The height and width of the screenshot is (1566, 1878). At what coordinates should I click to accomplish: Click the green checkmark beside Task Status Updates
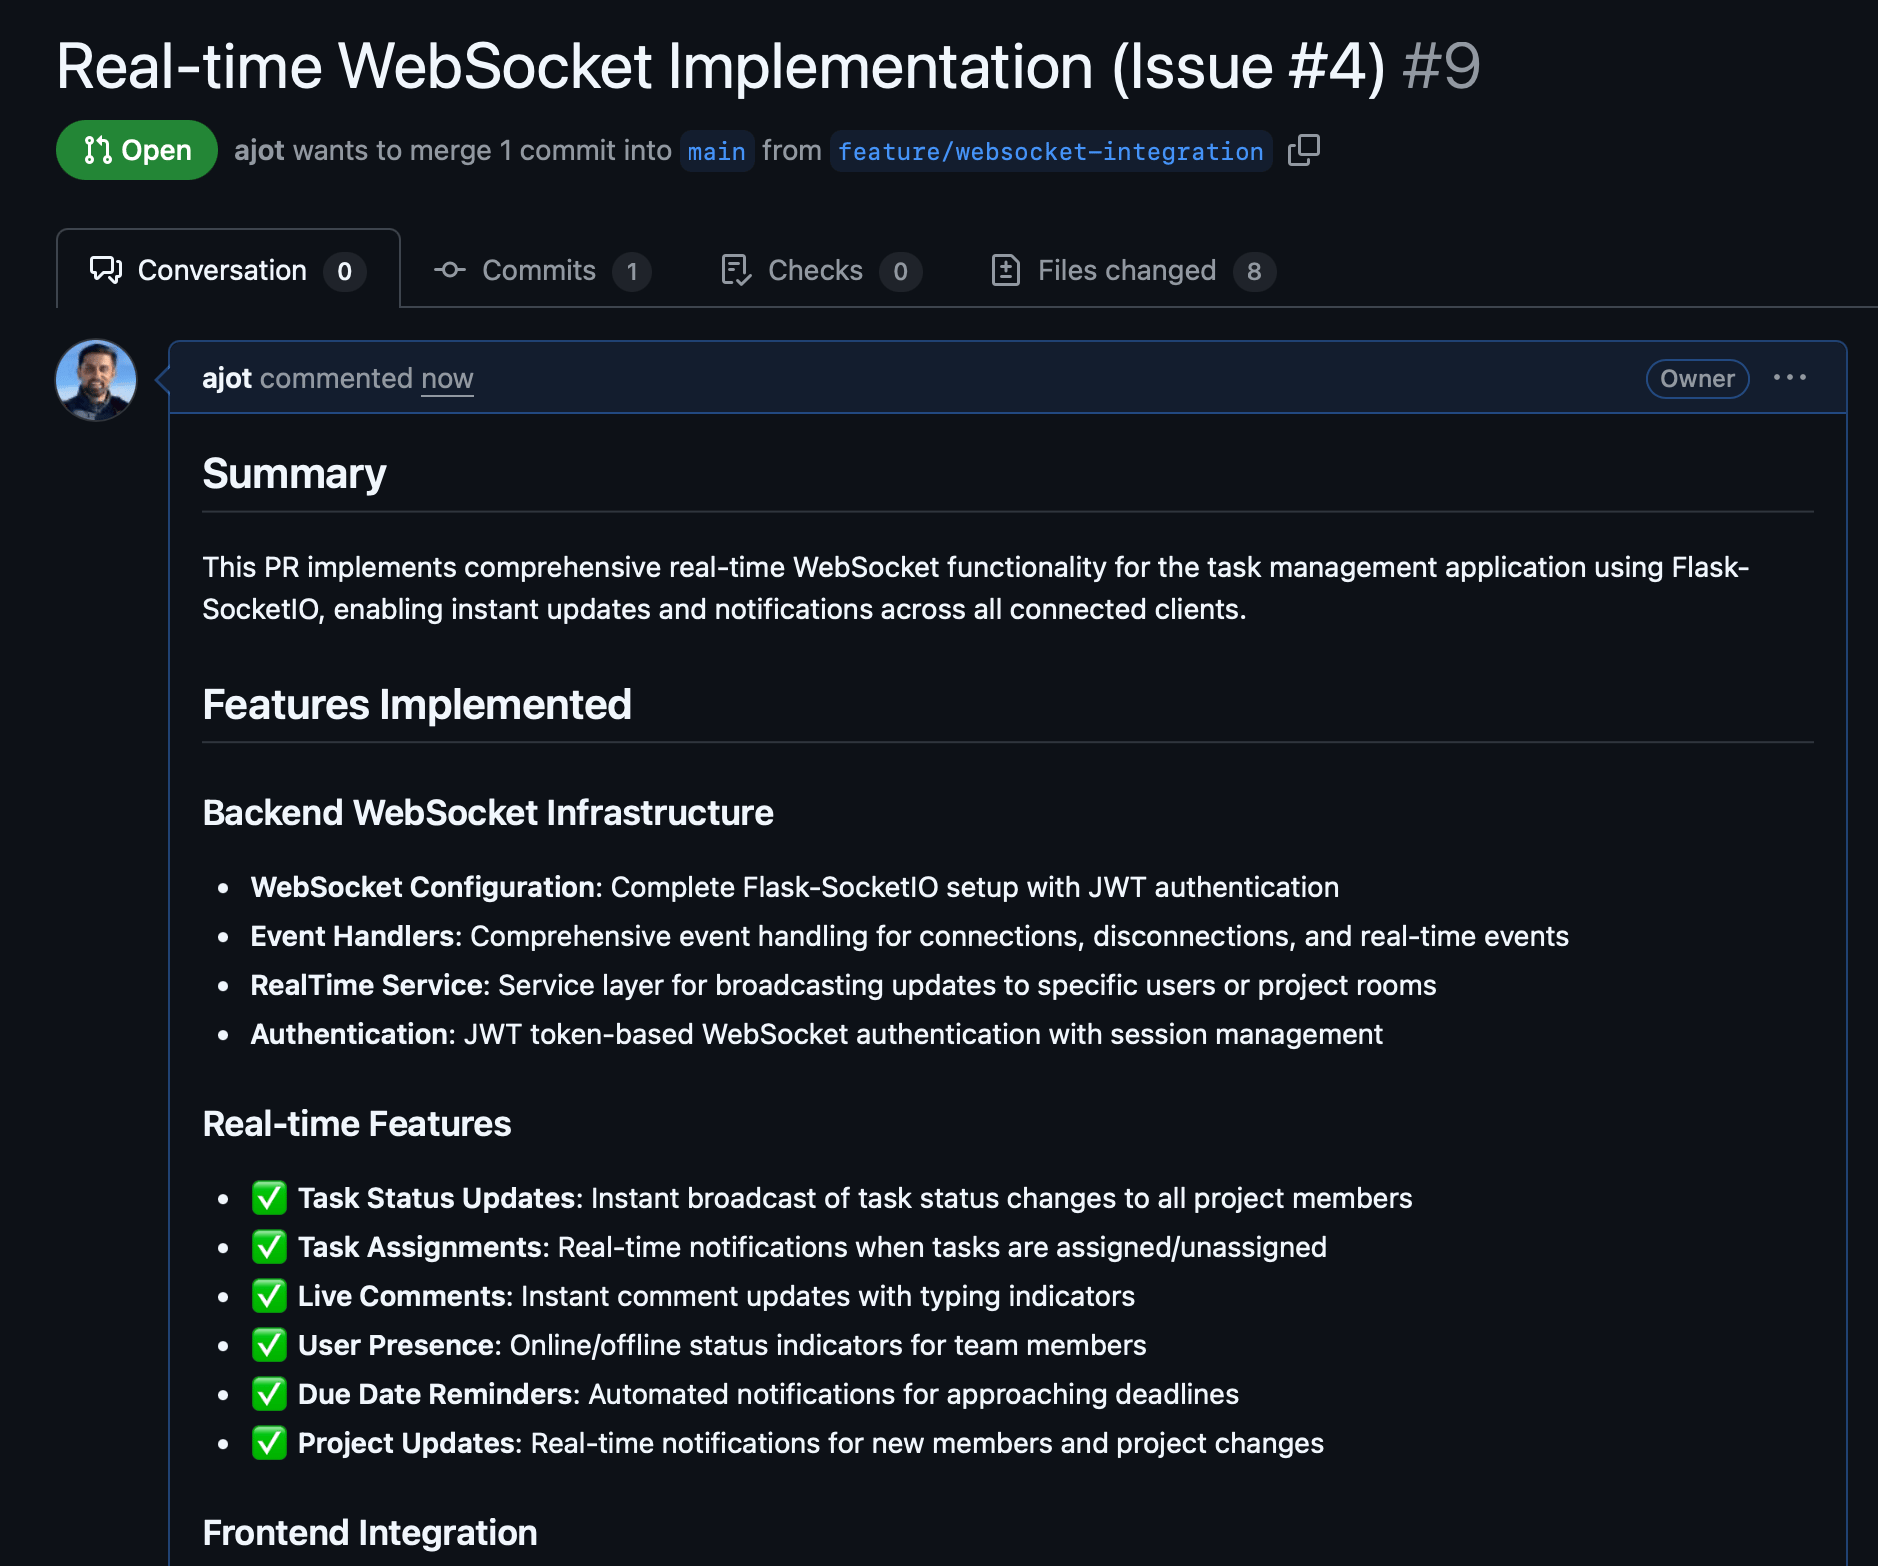tap(269, 1198)
